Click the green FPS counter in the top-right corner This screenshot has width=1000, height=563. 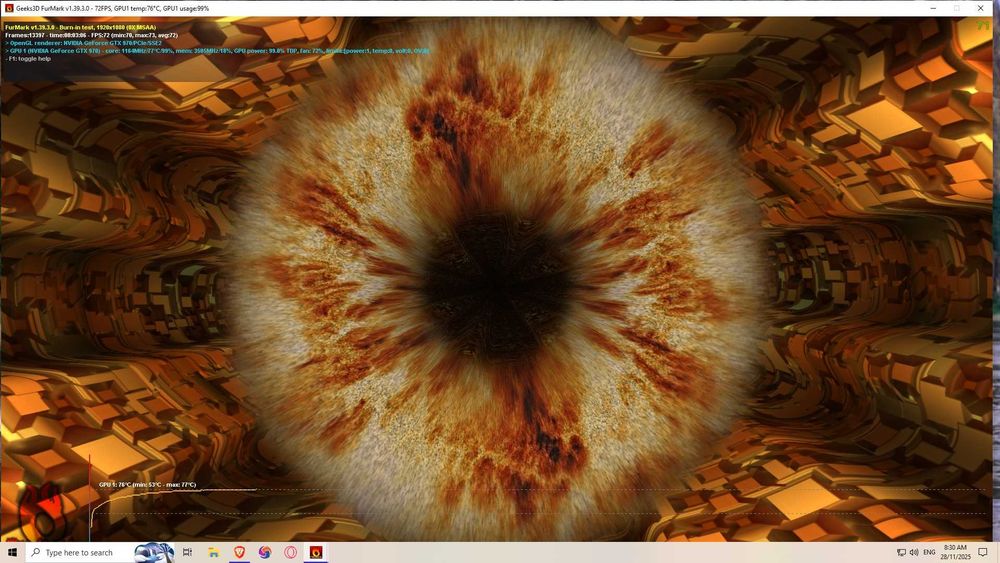tap(983, 26)
